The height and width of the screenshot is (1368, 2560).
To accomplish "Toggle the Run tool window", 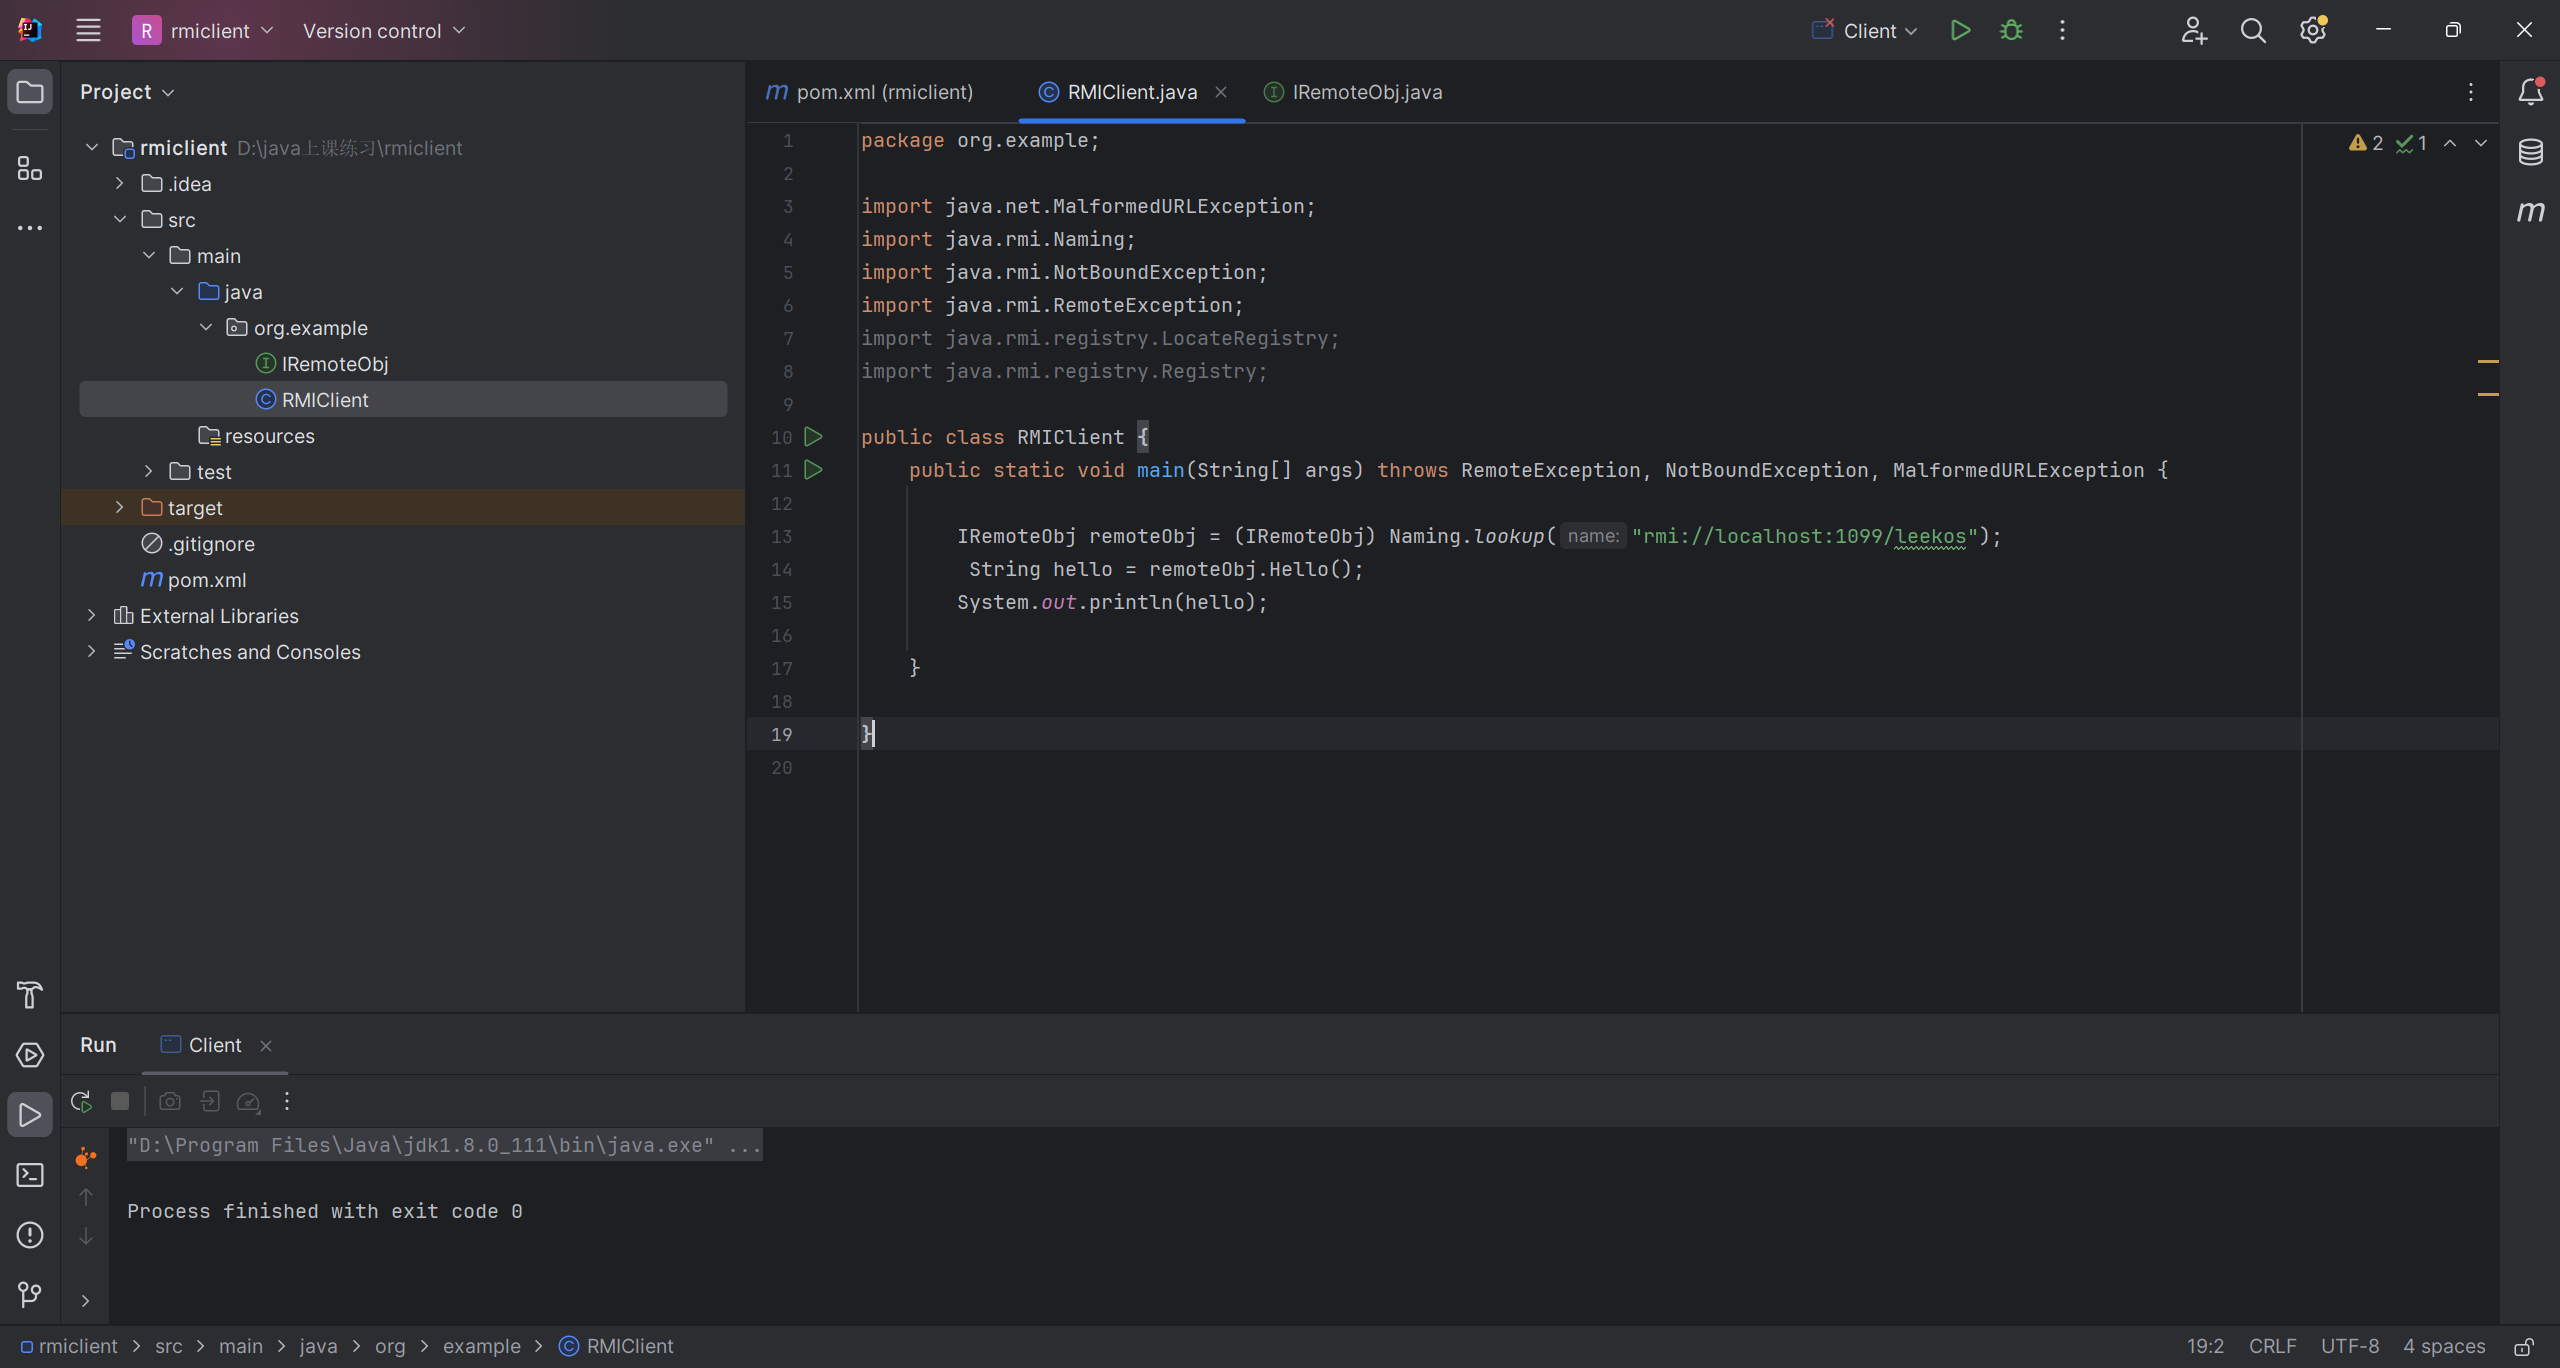I will coord(30,1115).
